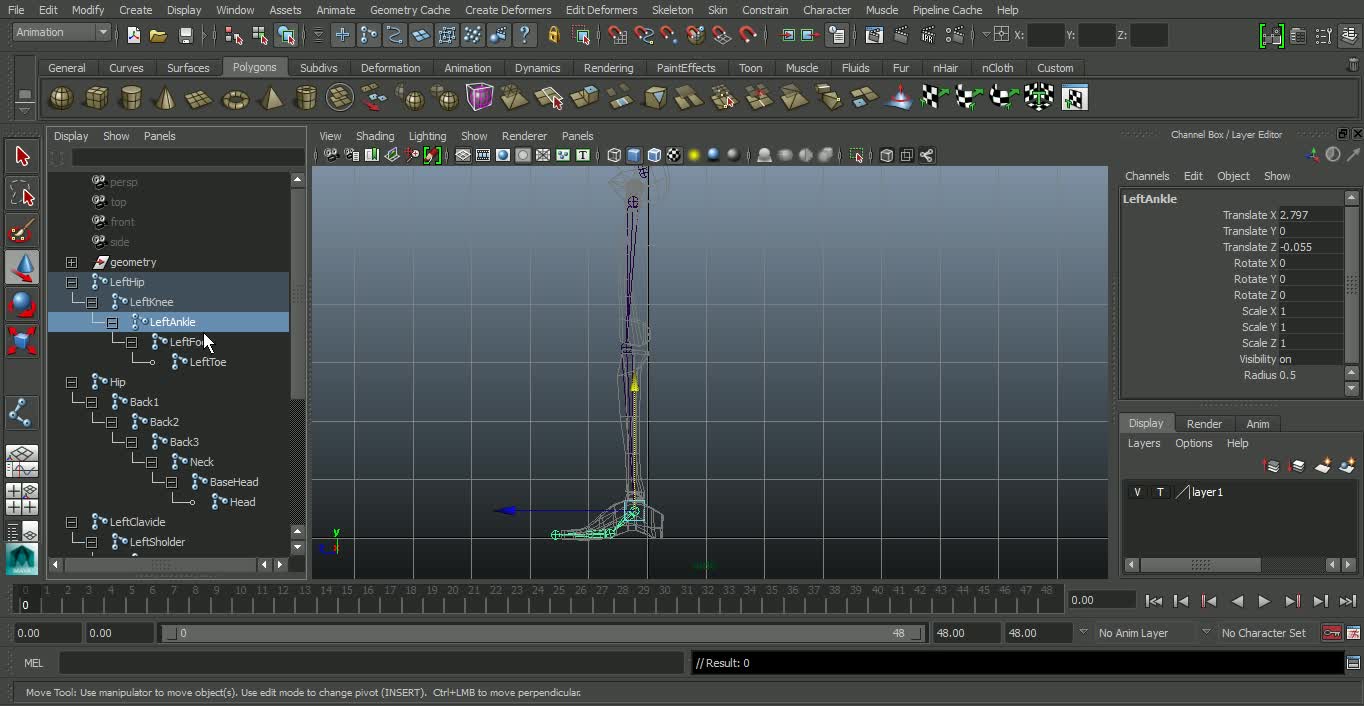Click the padlock lock selection icon

click(x=554, y=35)
